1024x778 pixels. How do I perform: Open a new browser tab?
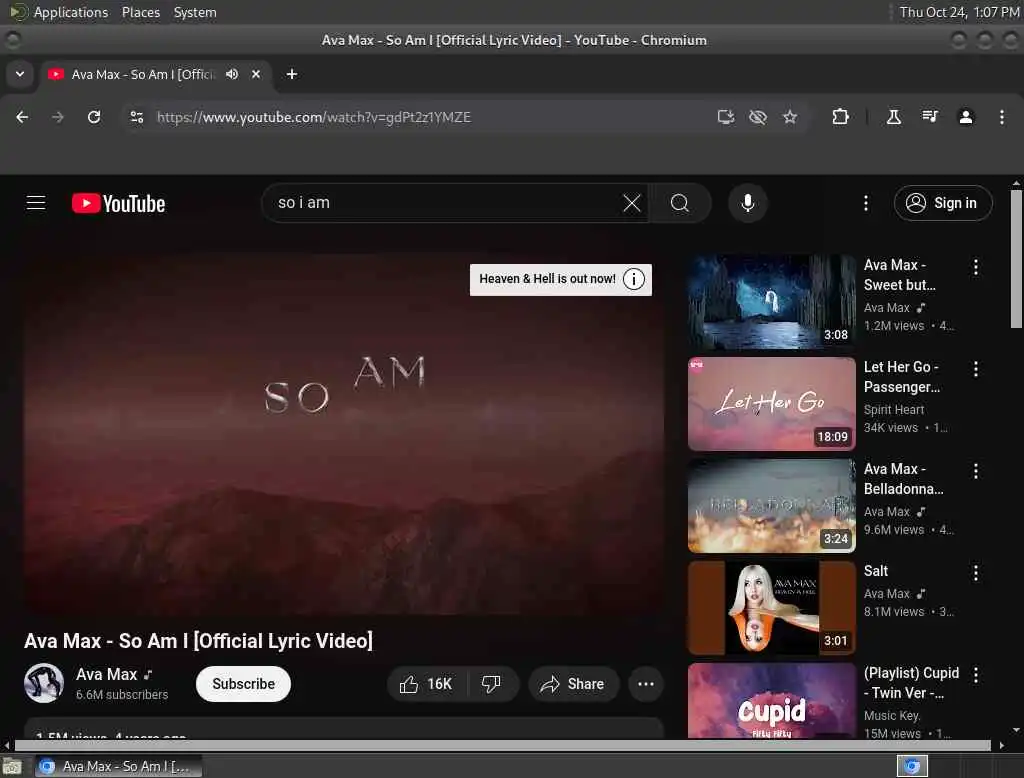(292, 74)
